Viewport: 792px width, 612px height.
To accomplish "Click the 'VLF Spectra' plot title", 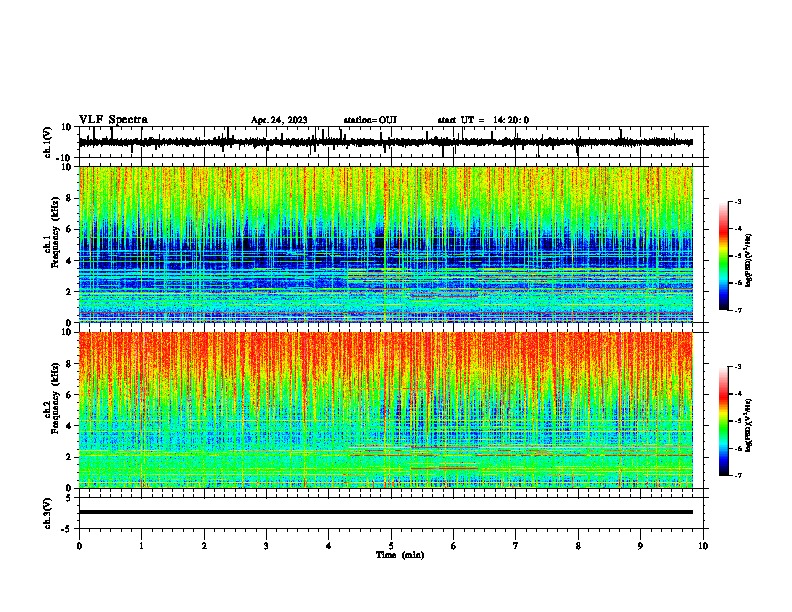I will [x=113, y=120].
